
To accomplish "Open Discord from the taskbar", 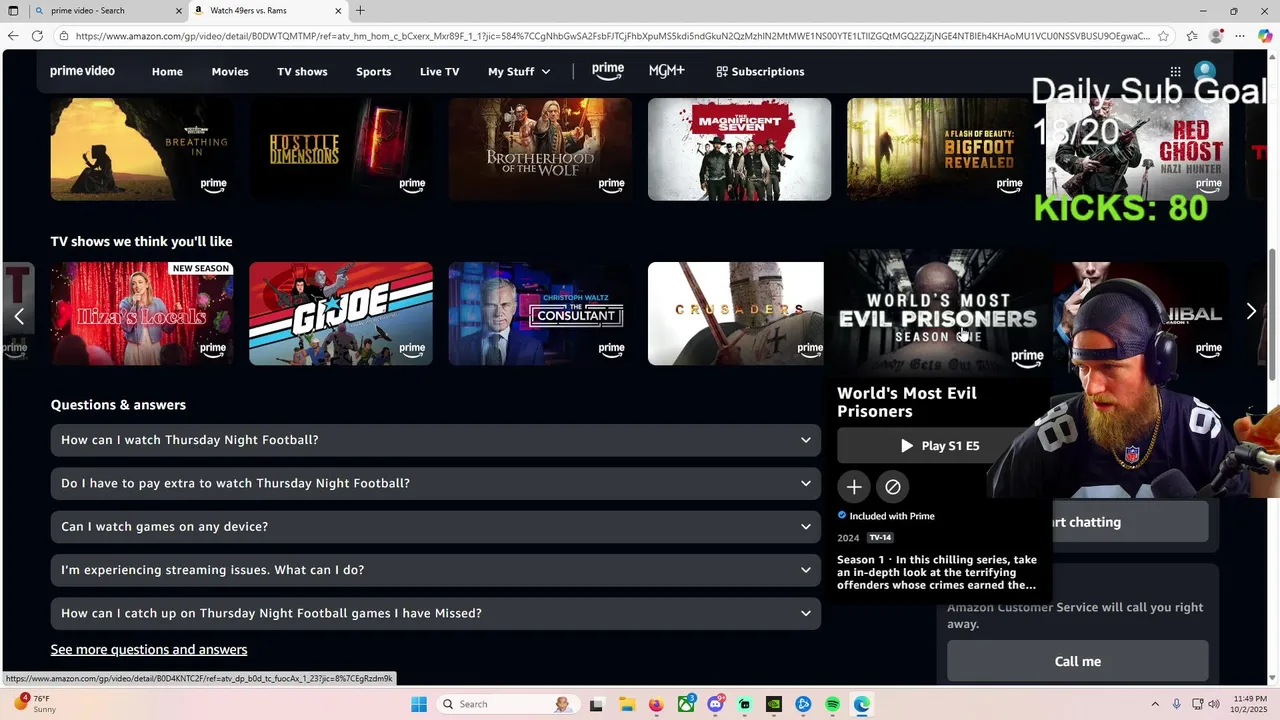I will click(715, 704).
